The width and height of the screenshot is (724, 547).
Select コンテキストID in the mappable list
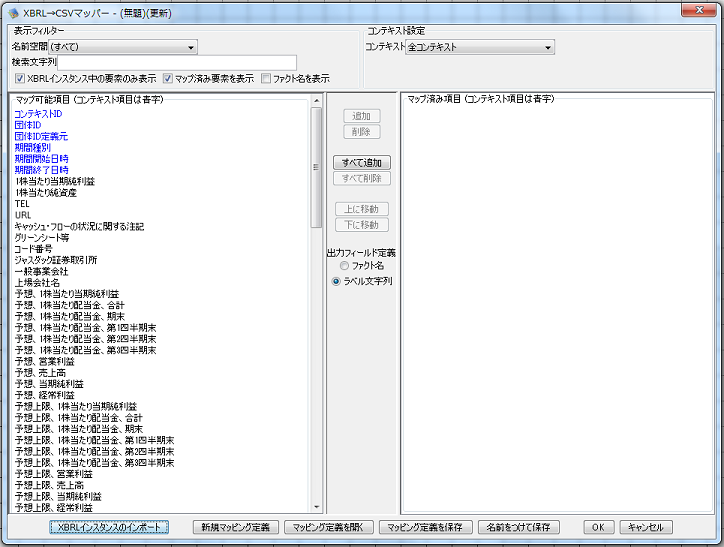(38, 115)
